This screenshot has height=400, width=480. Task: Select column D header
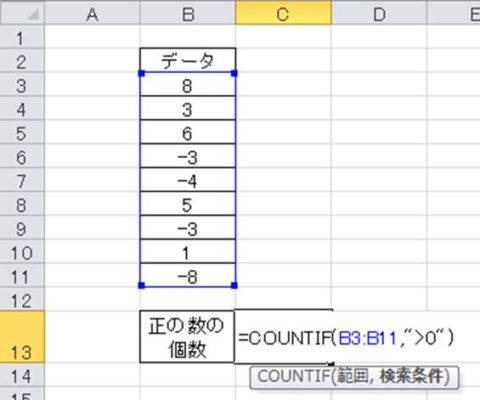(x=379, y=14)
